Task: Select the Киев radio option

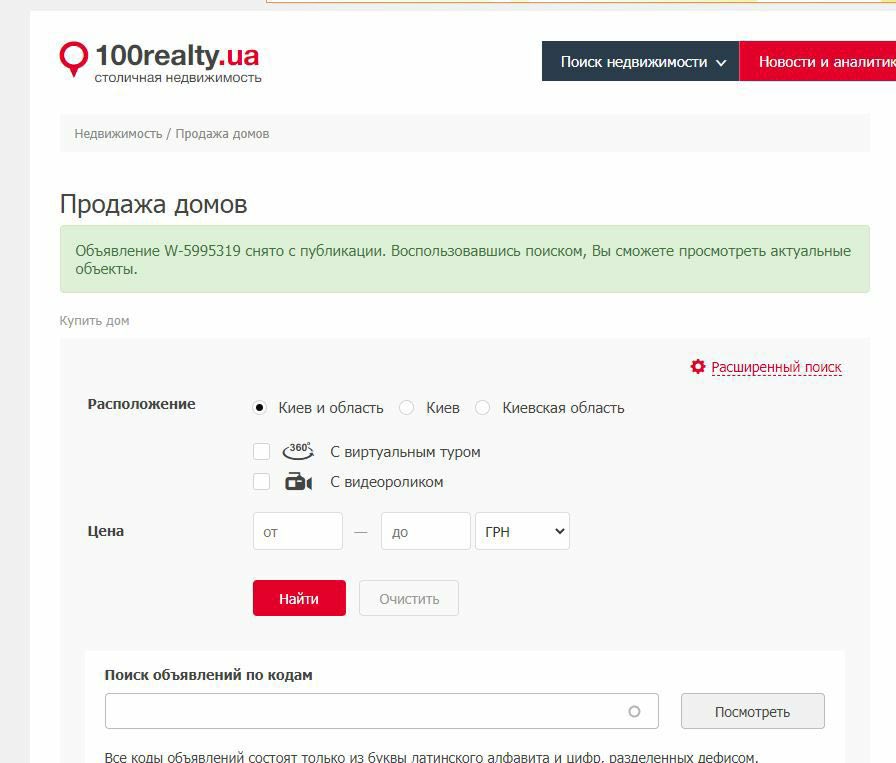Action: click(407, 408)
